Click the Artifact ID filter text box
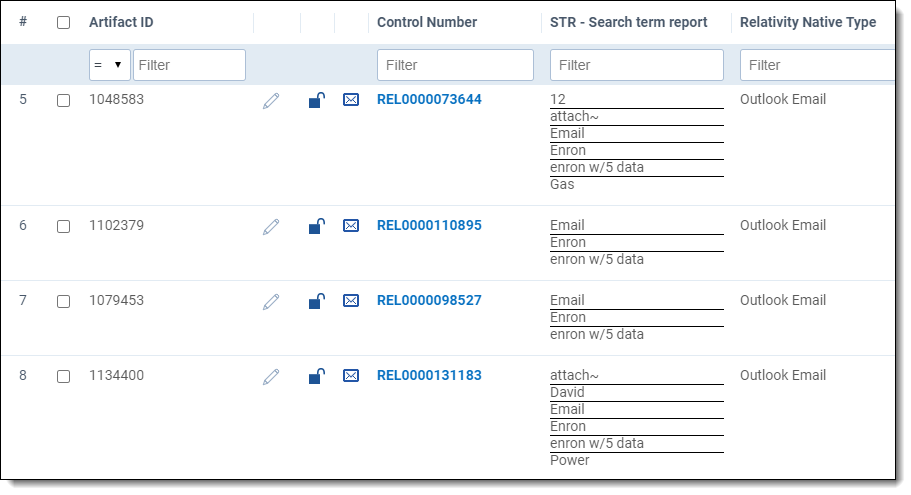Screen dimensions: 911x495 (189, 65)
